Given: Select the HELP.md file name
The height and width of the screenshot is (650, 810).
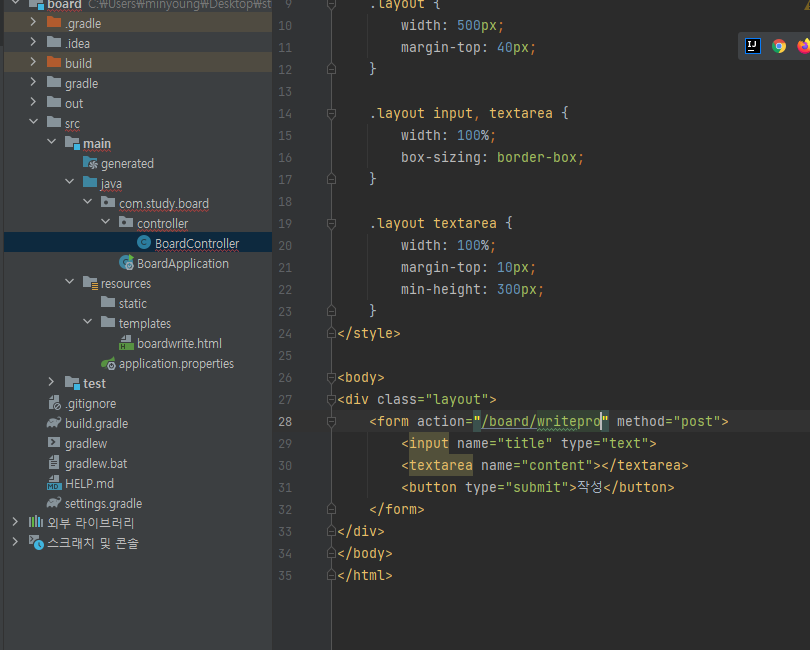Looking at the screenshot, I should click(x=89, y=484).
